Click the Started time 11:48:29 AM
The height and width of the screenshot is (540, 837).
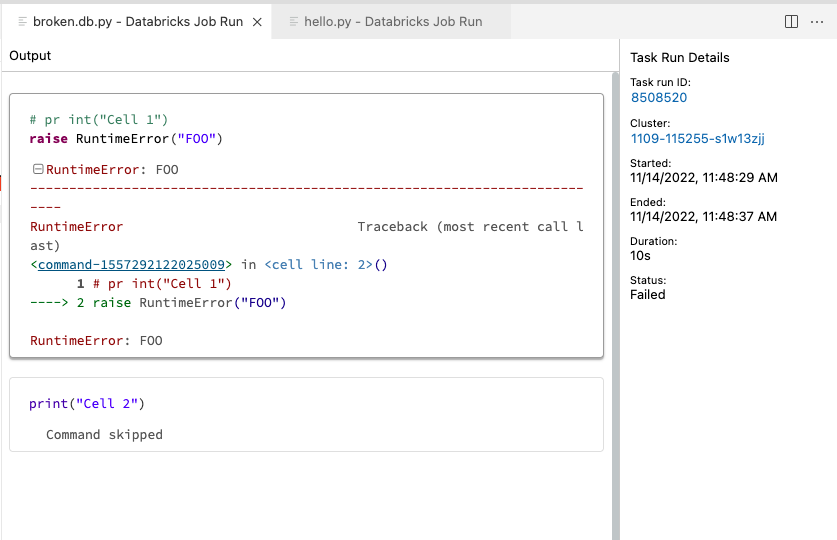(704, 178)
